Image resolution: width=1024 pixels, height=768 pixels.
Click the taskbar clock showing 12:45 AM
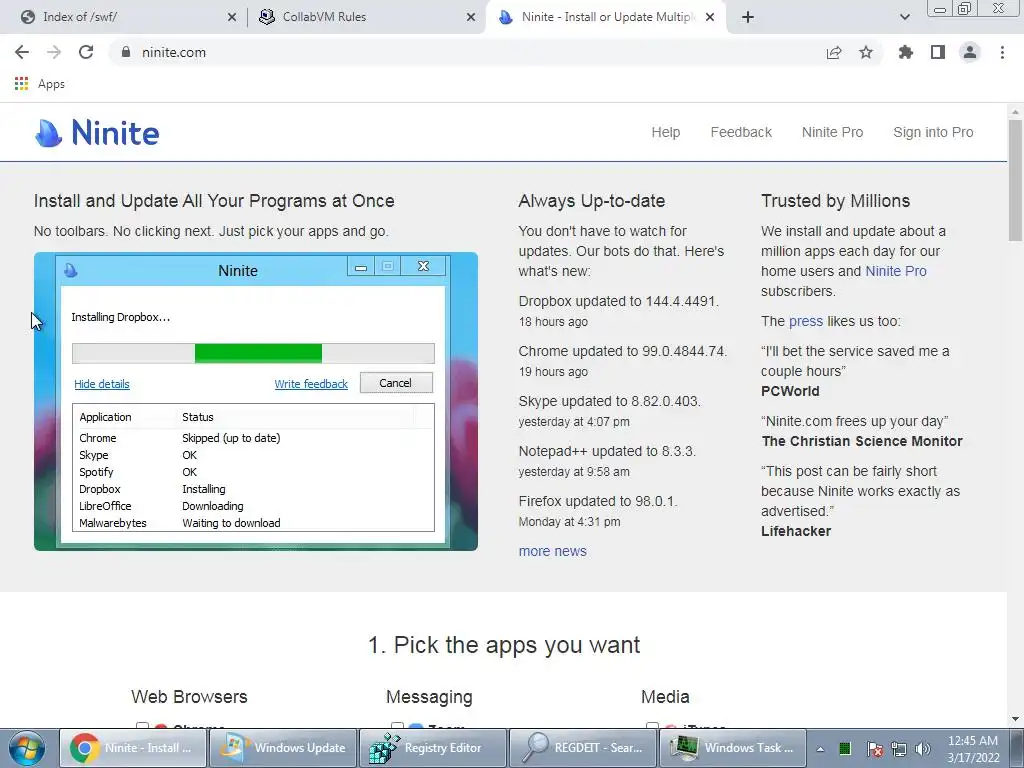click(972, 748)
